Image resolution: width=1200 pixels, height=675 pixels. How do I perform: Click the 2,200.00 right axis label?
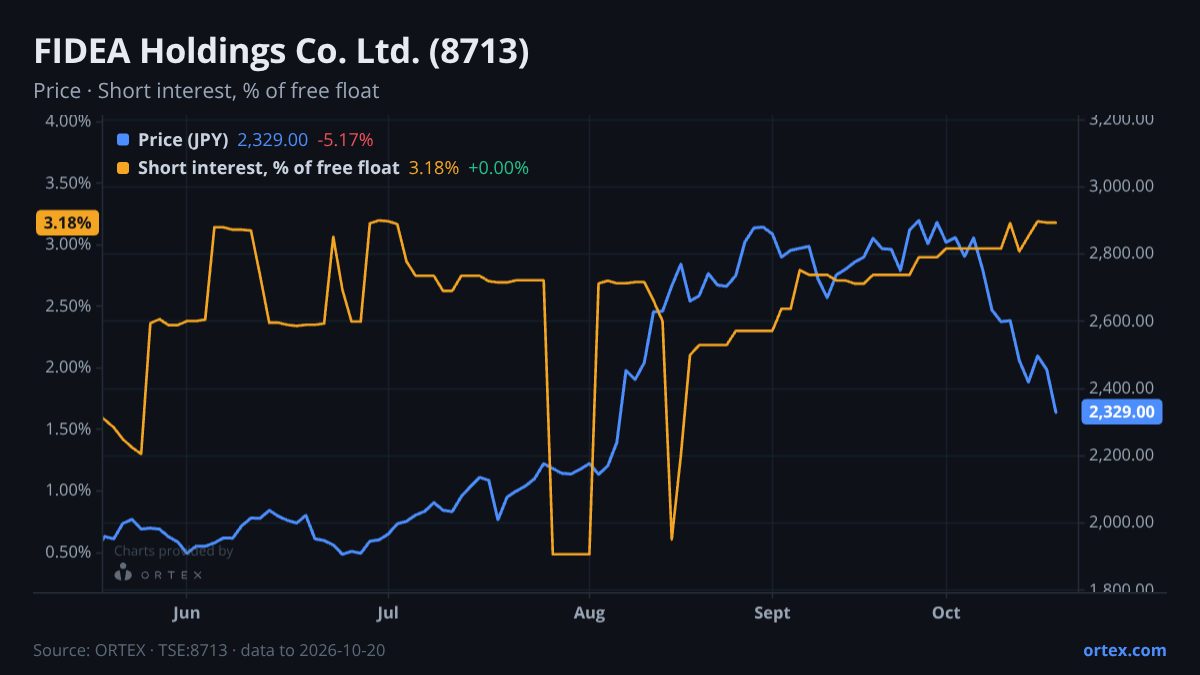(x=1122, y=455)
